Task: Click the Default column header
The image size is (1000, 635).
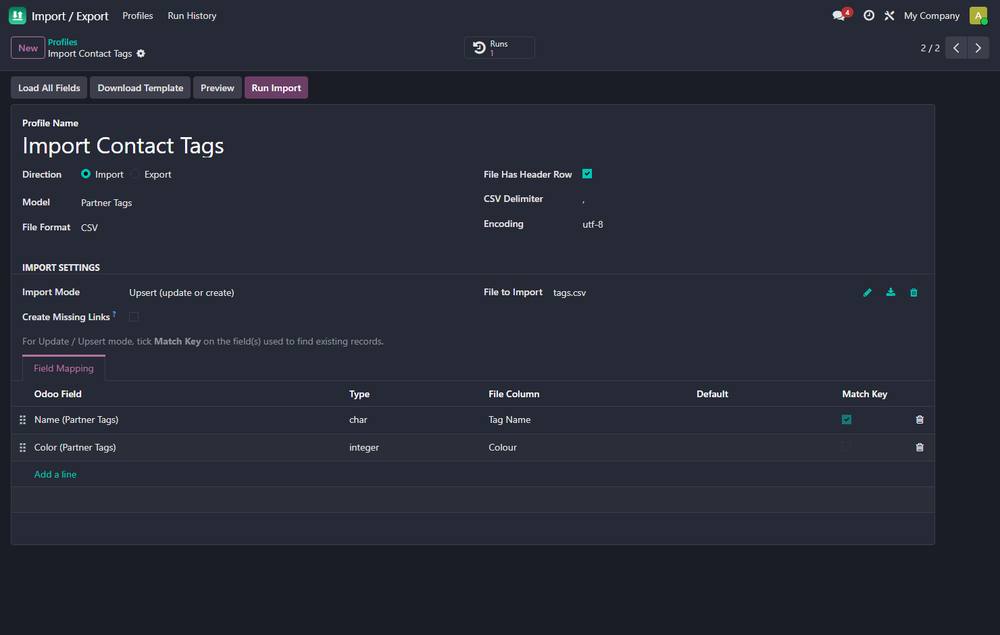Action: coord(712,394)
